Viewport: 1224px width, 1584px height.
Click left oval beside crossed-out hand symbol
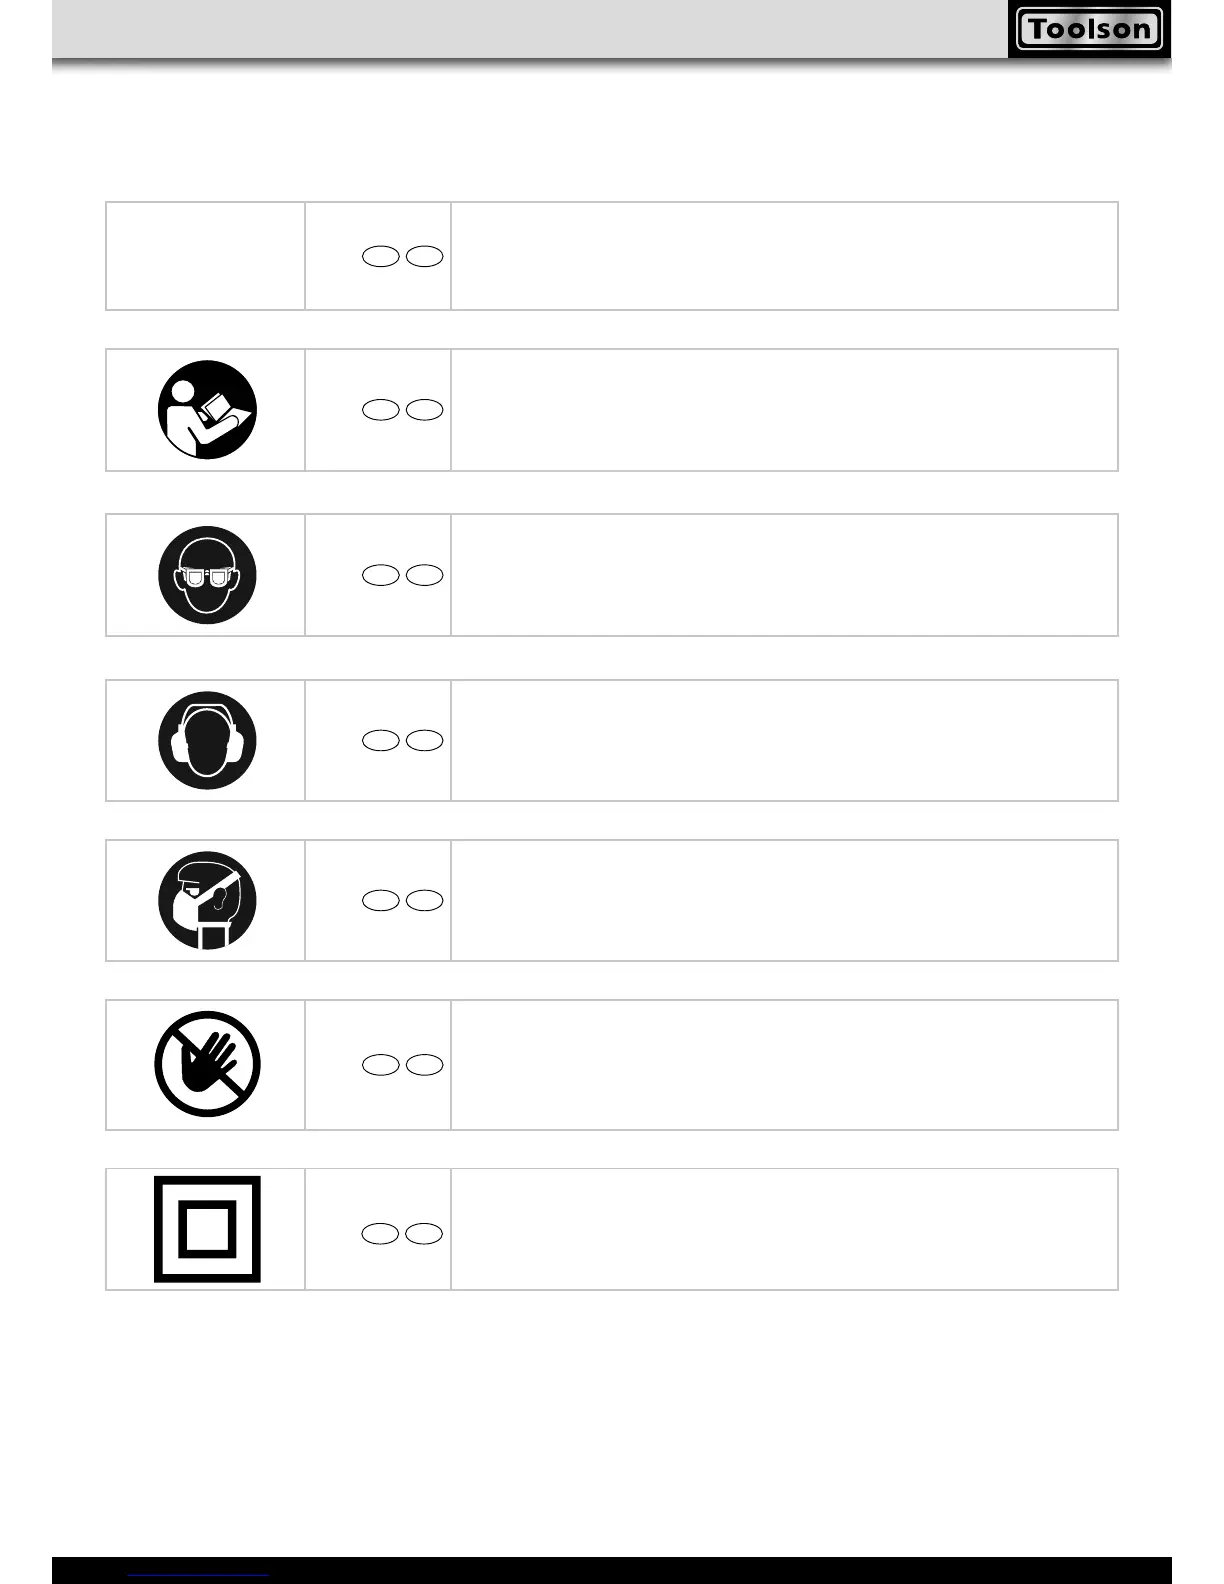click(x=380, y=1064)
